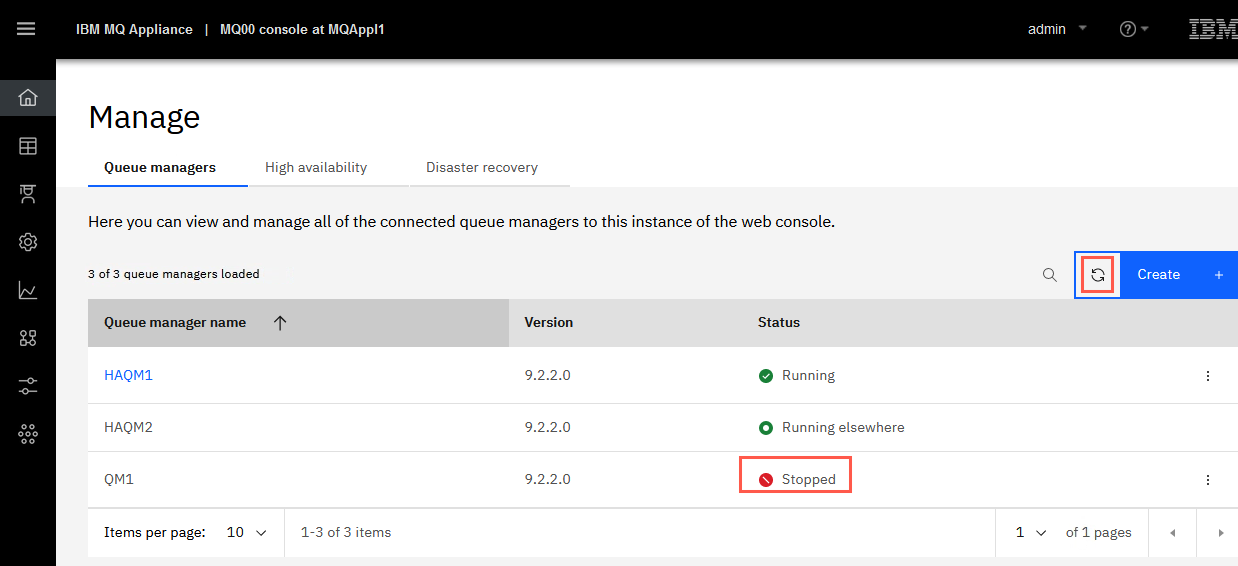1238x566 pixels.
Task: Open the admin user dropdown
Action: pyautogui.click(x=1057, y=29)
